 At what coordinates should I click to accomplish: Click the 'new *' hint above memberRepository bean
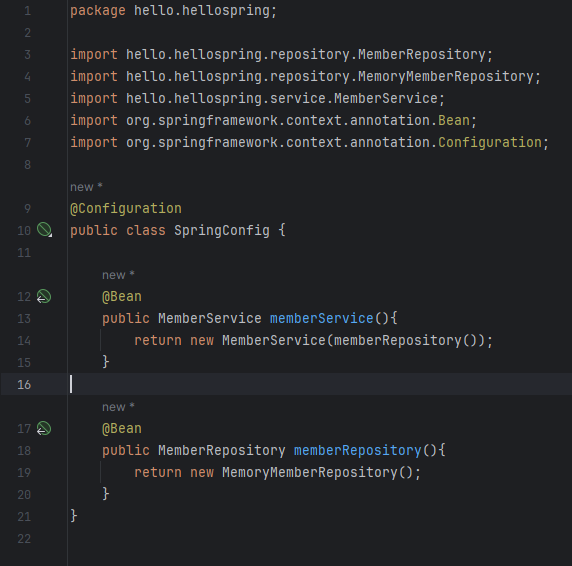[x=118, y=407]
